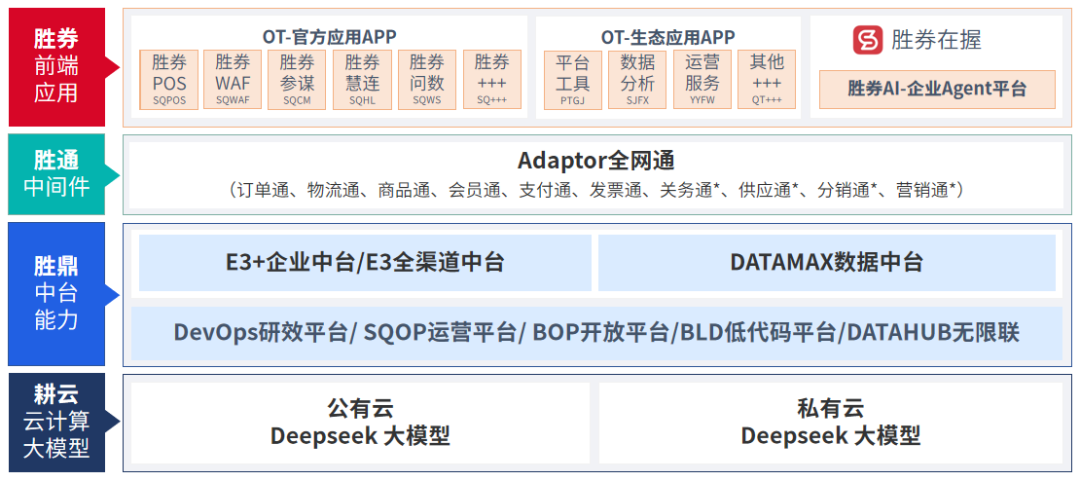Click the E3+企业中台/E3全渠道中台 block
Screen dimensions: 1080x481
365,263
